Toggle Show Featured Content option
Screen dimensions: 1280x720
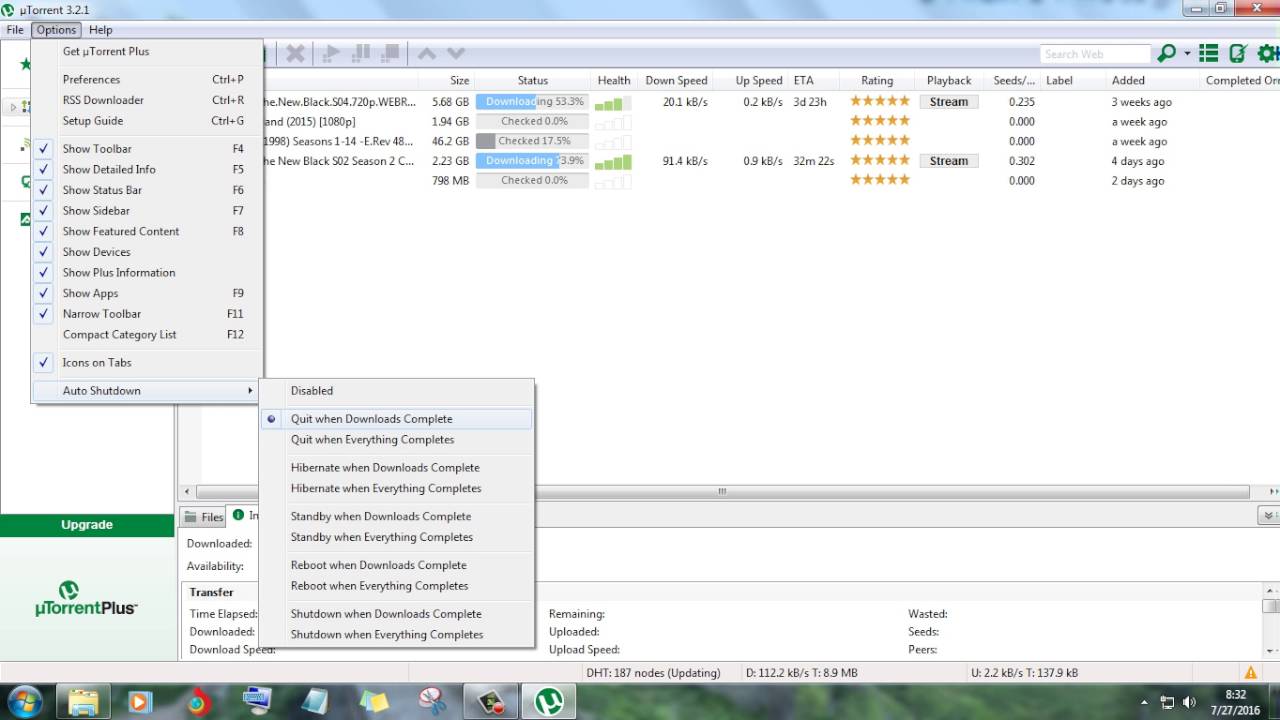147,231
